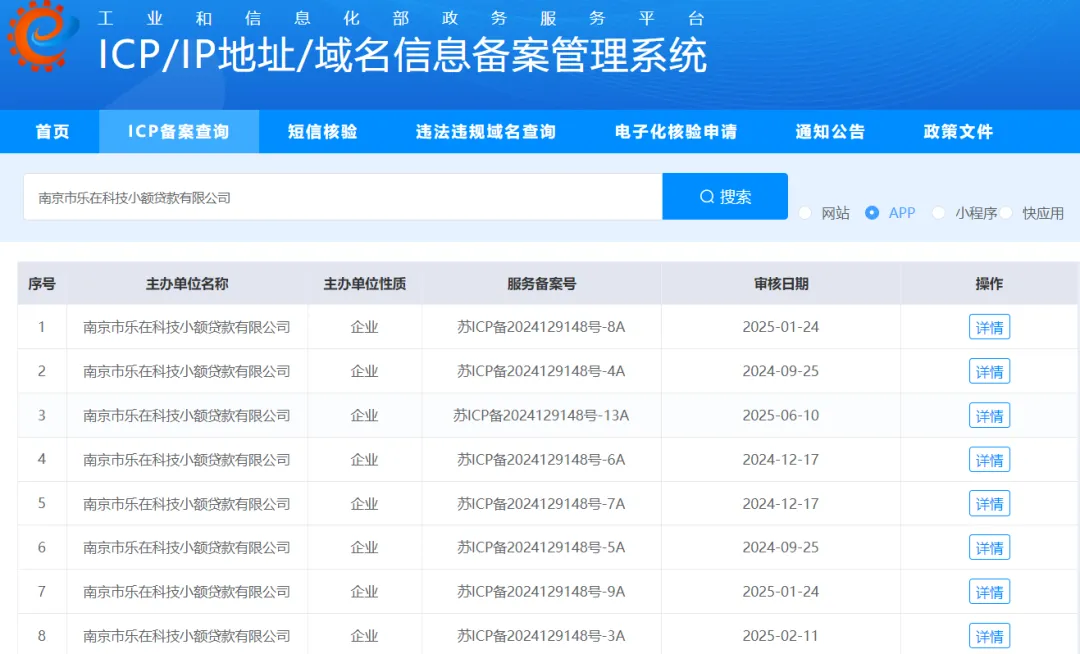Screen dimensions: 1080x654
Task: Click company name in row 1
Action: pos(187,327)
